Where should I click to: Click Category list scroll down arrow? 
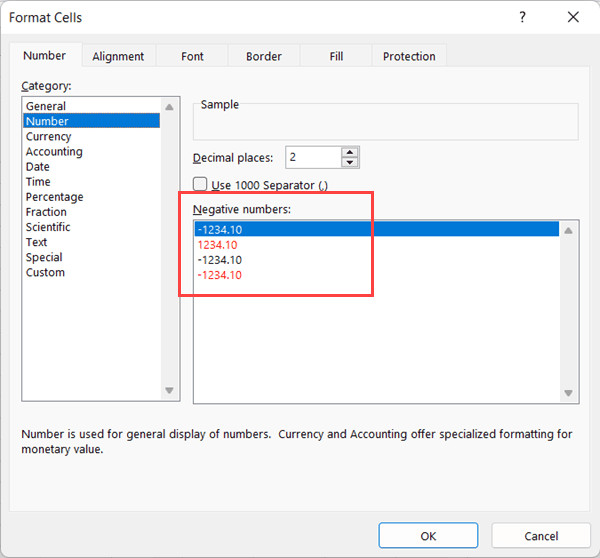coord(169,391)
